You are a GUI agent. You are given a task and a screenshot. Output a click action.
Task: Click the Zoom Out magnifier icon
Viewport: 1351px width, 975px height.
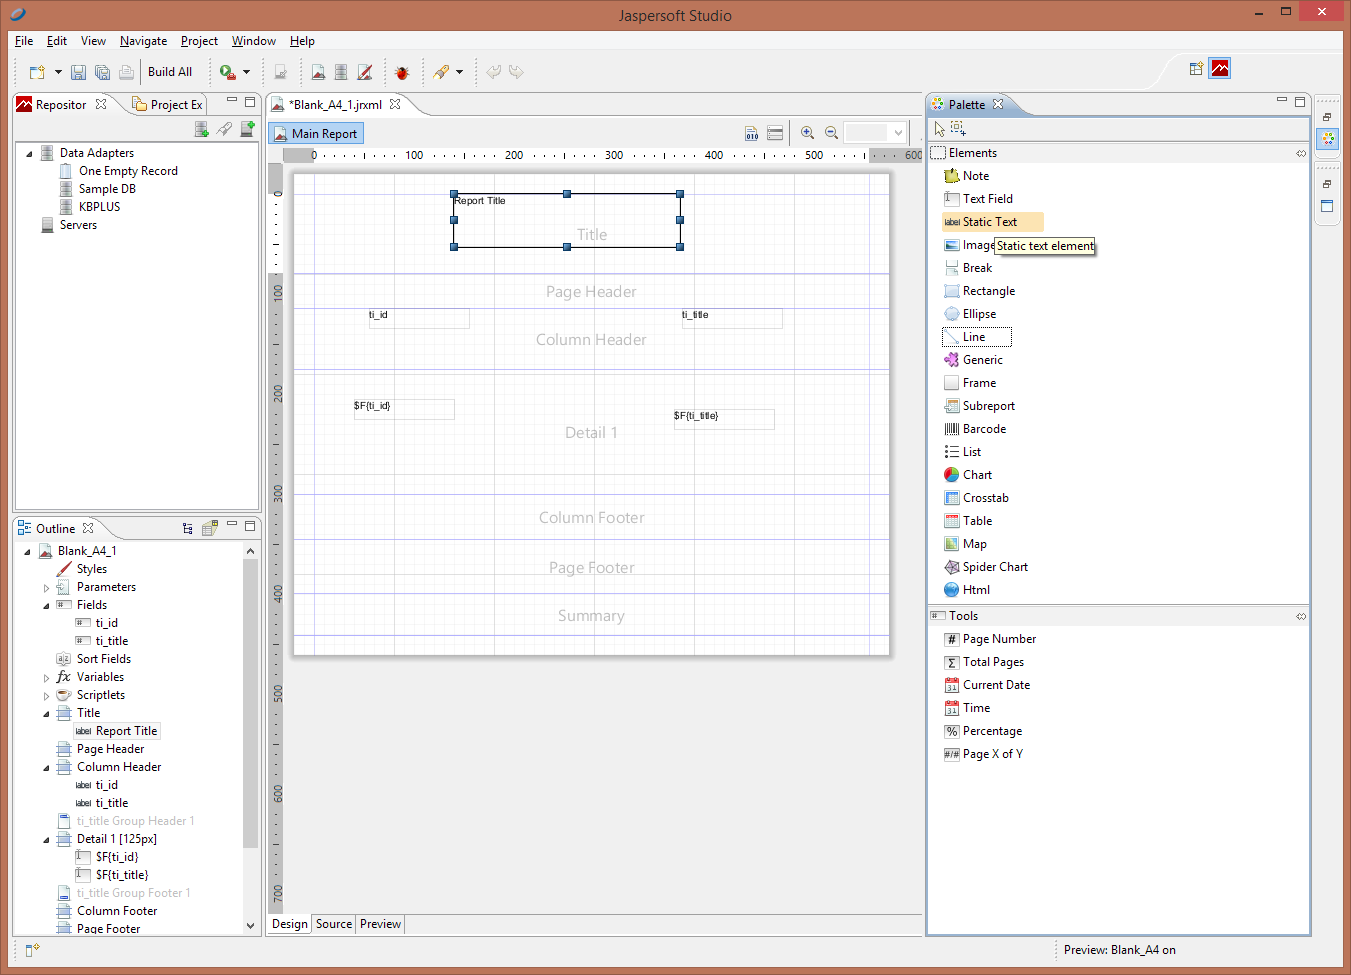(831, 133)
